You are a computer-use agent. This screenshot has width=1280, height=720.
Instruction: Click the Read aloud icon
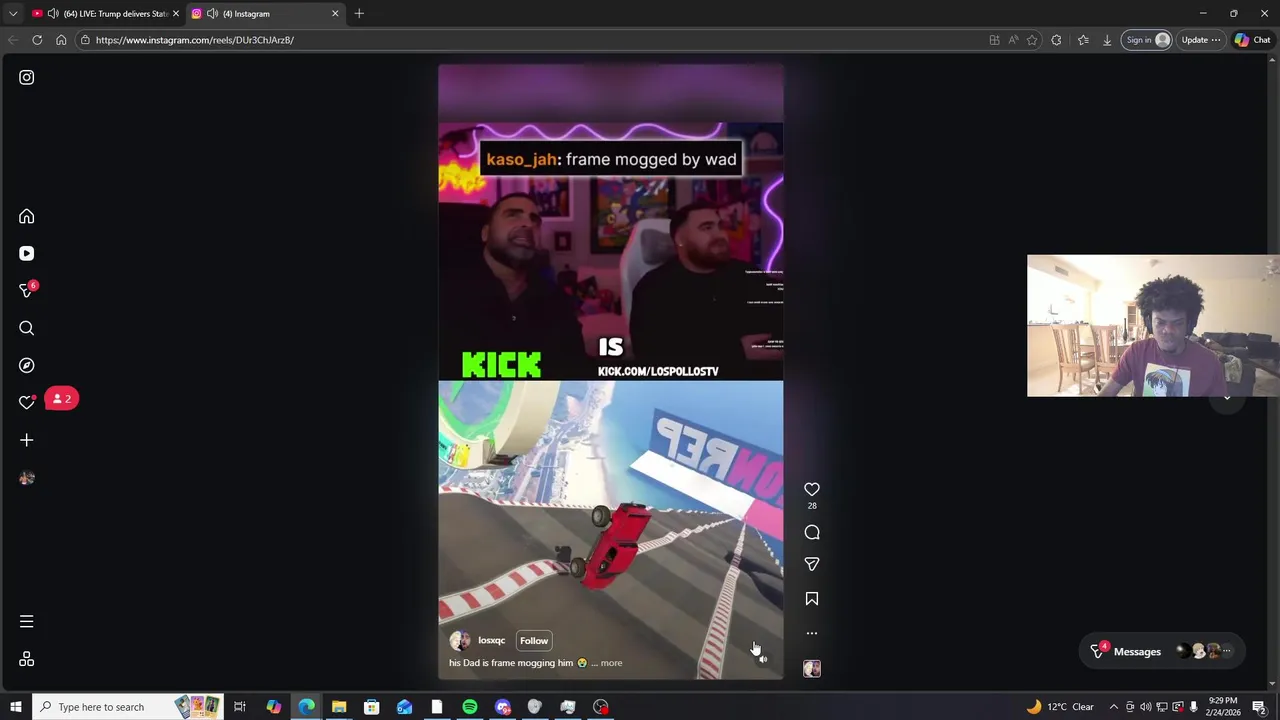click(x=1013, y=40)
